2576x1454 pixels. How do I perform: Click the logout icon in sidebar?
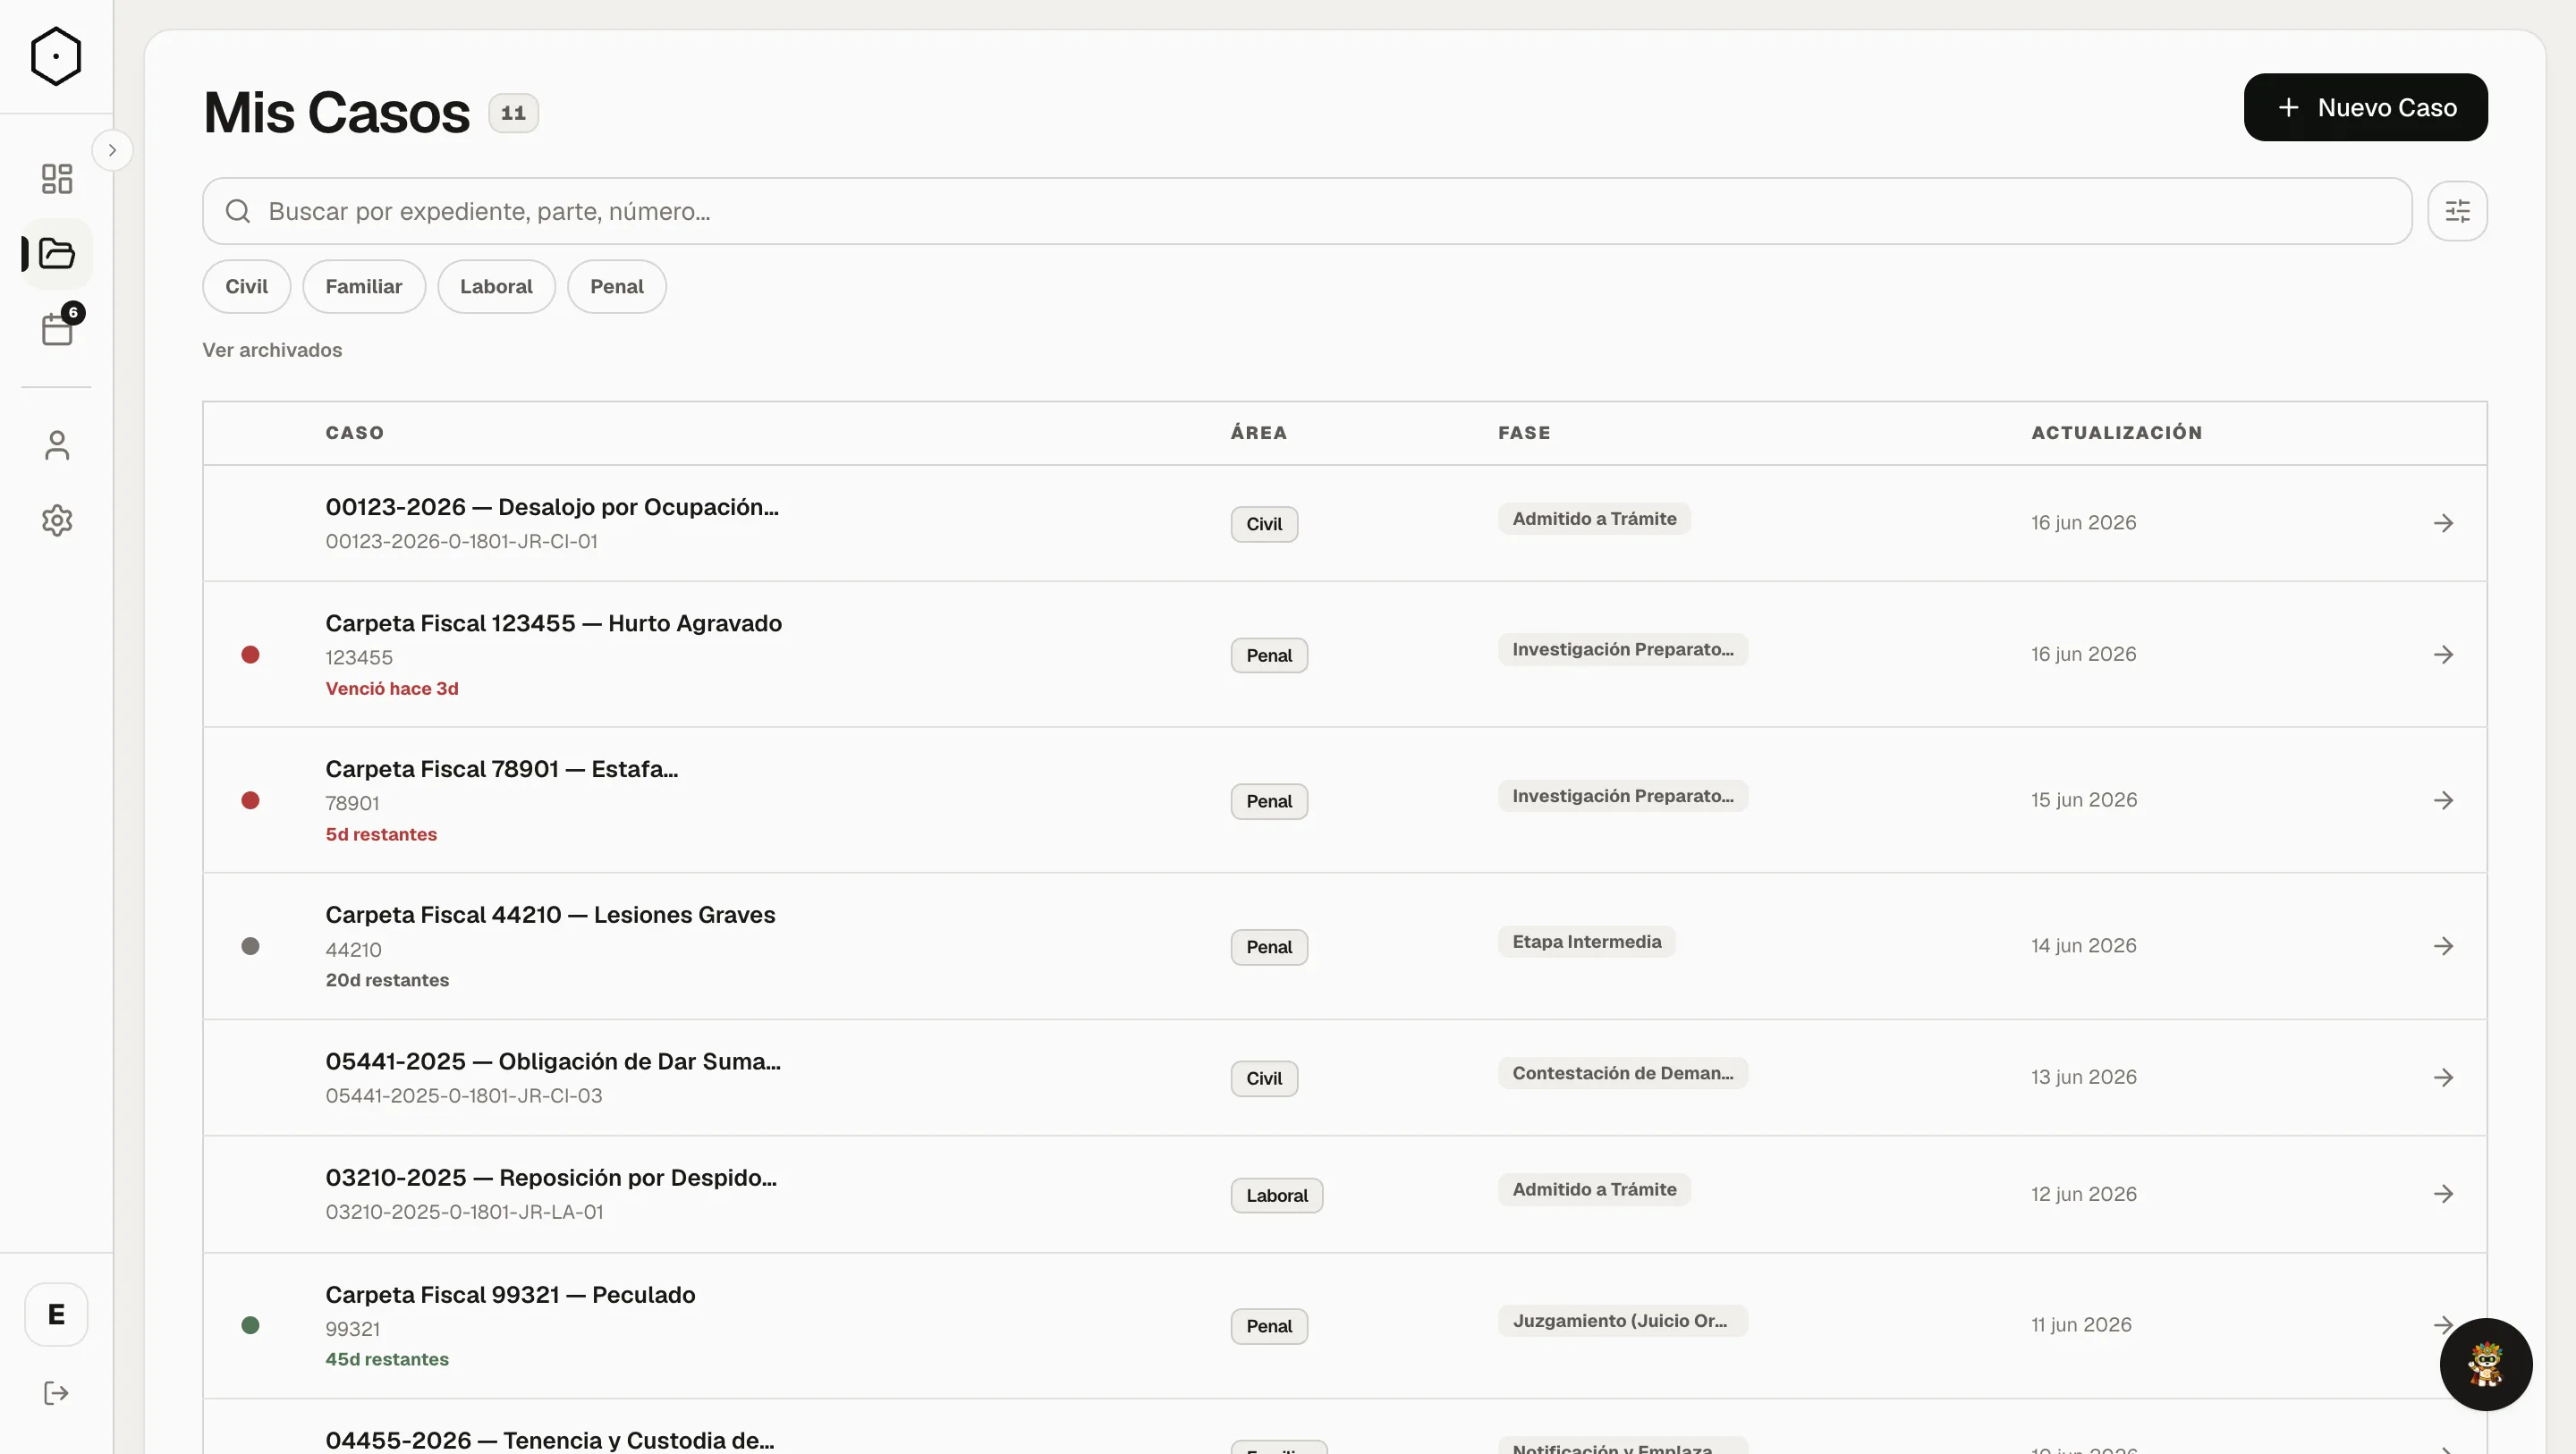click(x=56, y=1393)
